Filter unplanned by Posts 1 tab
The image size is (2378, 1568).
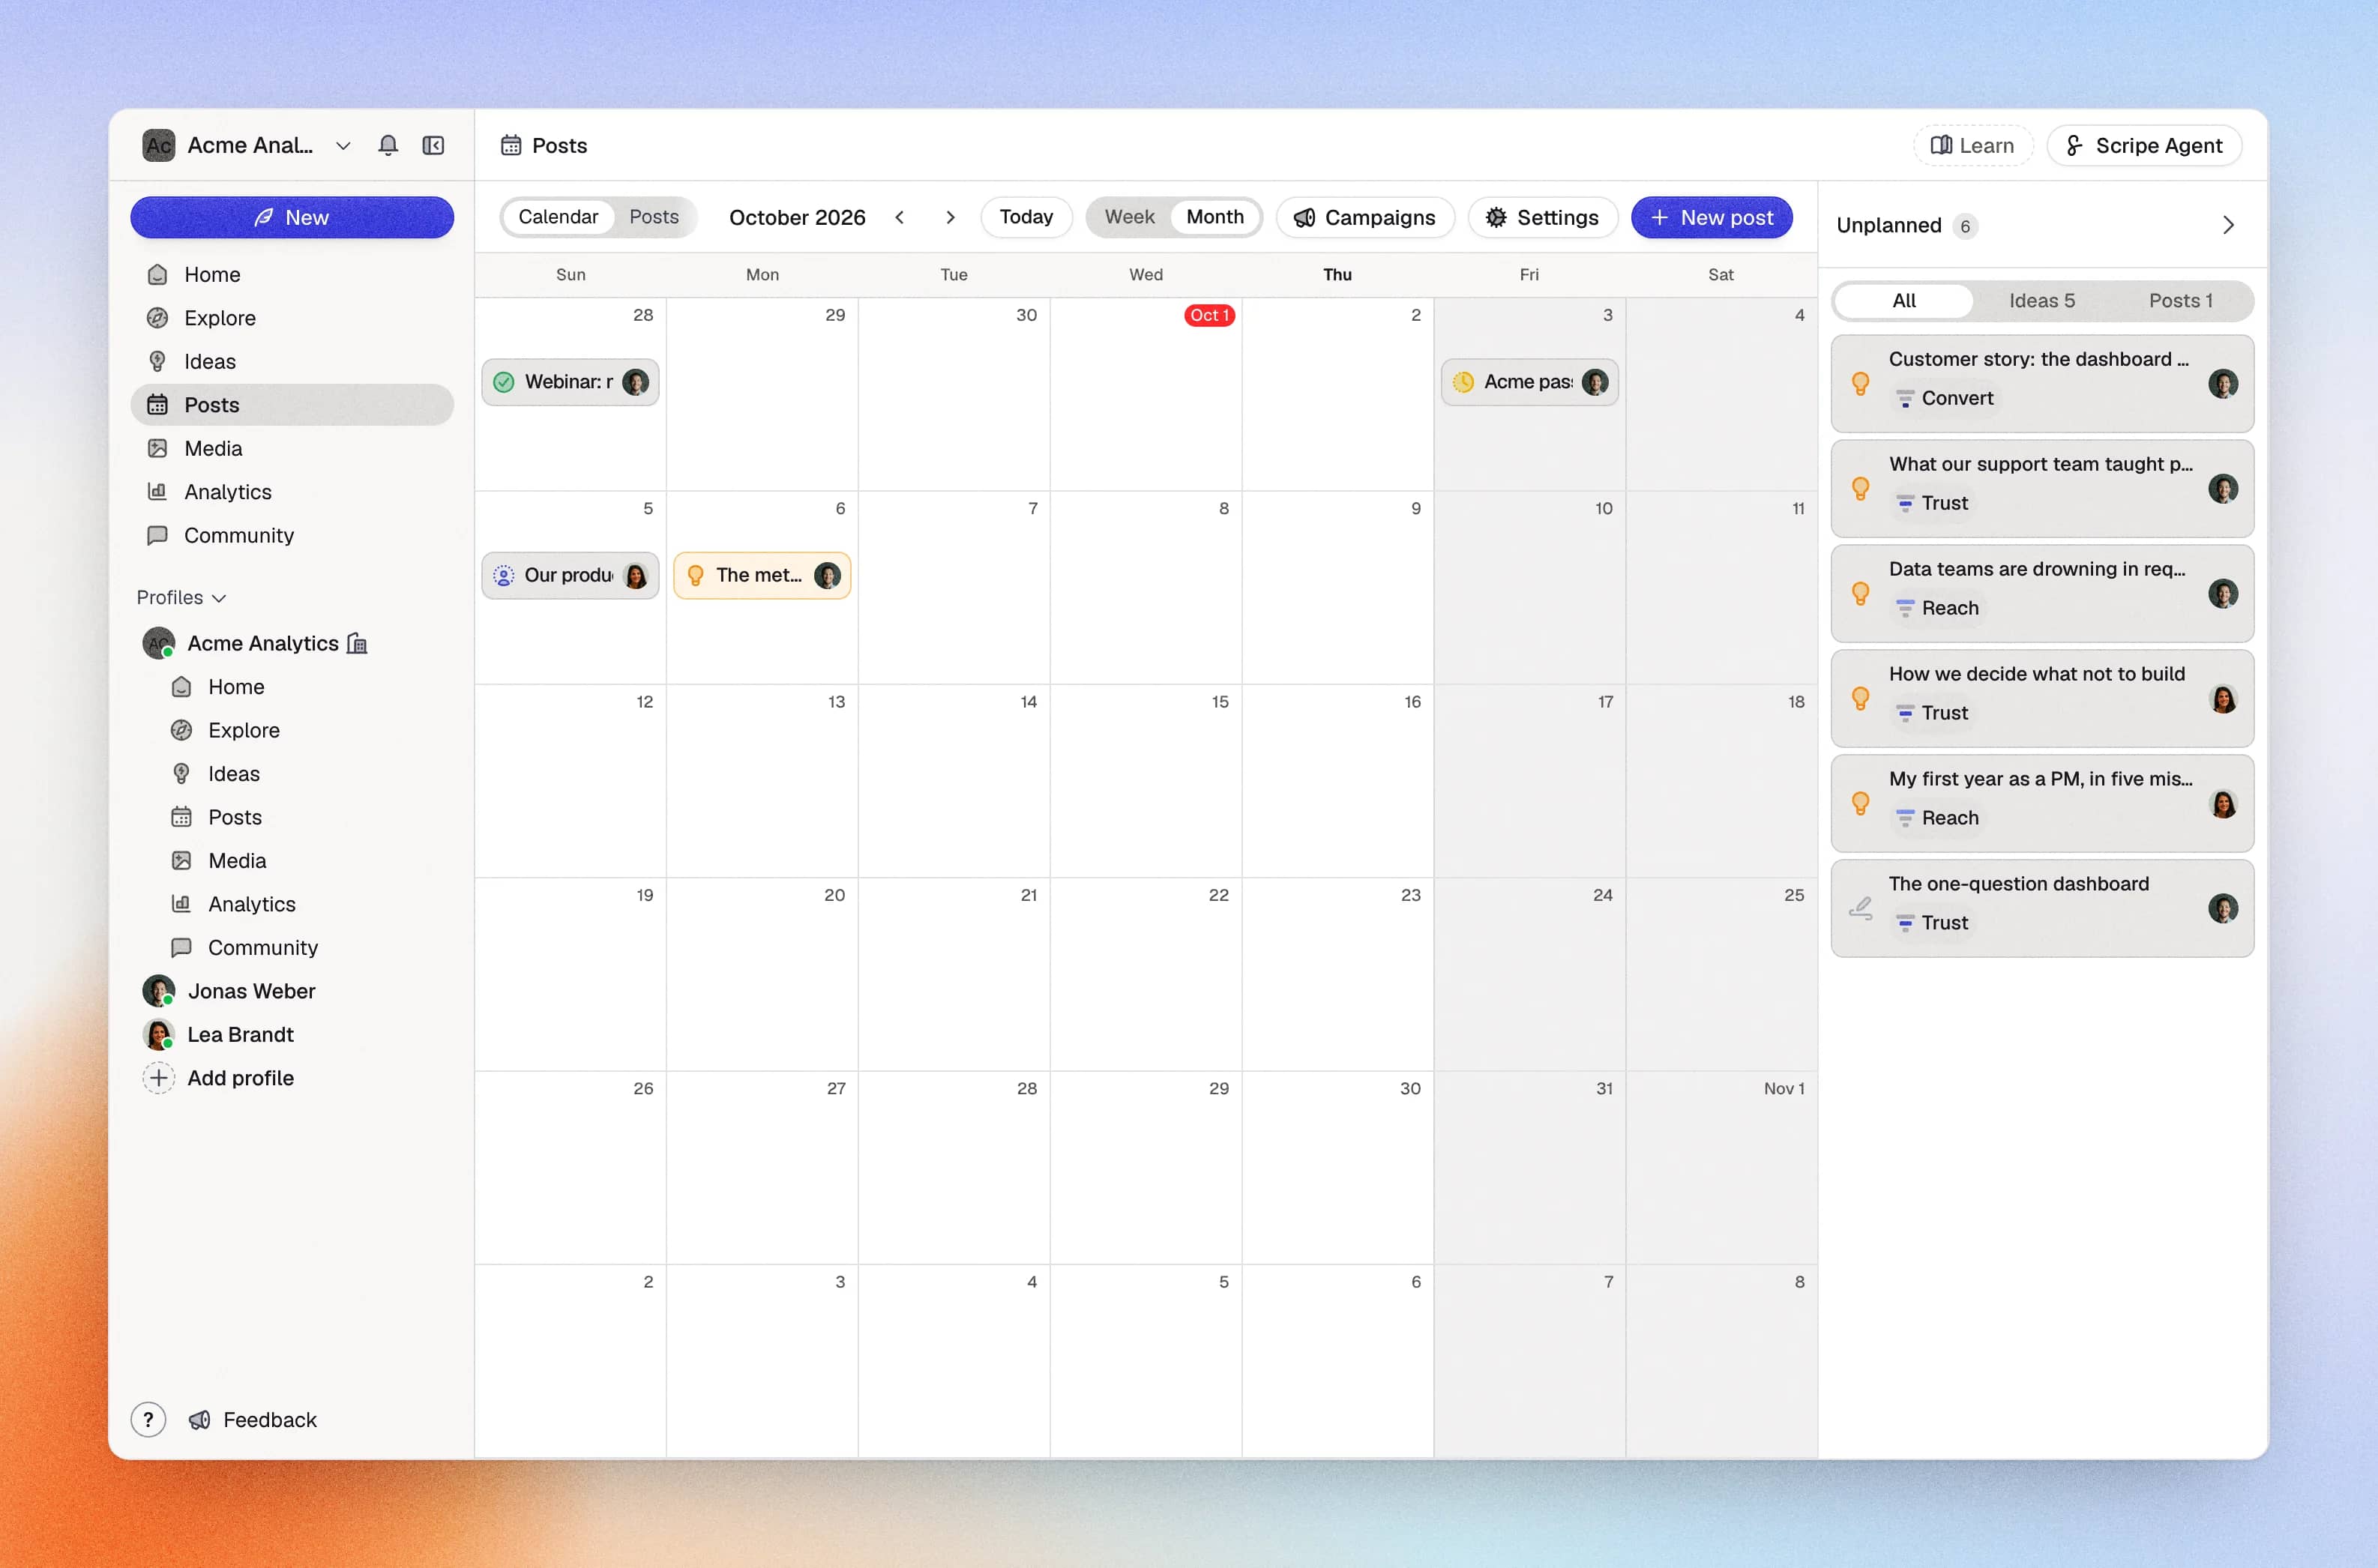pyautogui.click(x=2181, y=300)
